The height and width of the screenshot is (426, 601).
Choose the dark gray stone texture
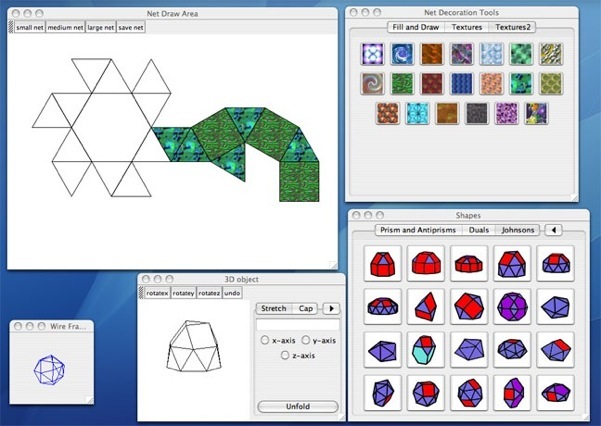[477, 113]
